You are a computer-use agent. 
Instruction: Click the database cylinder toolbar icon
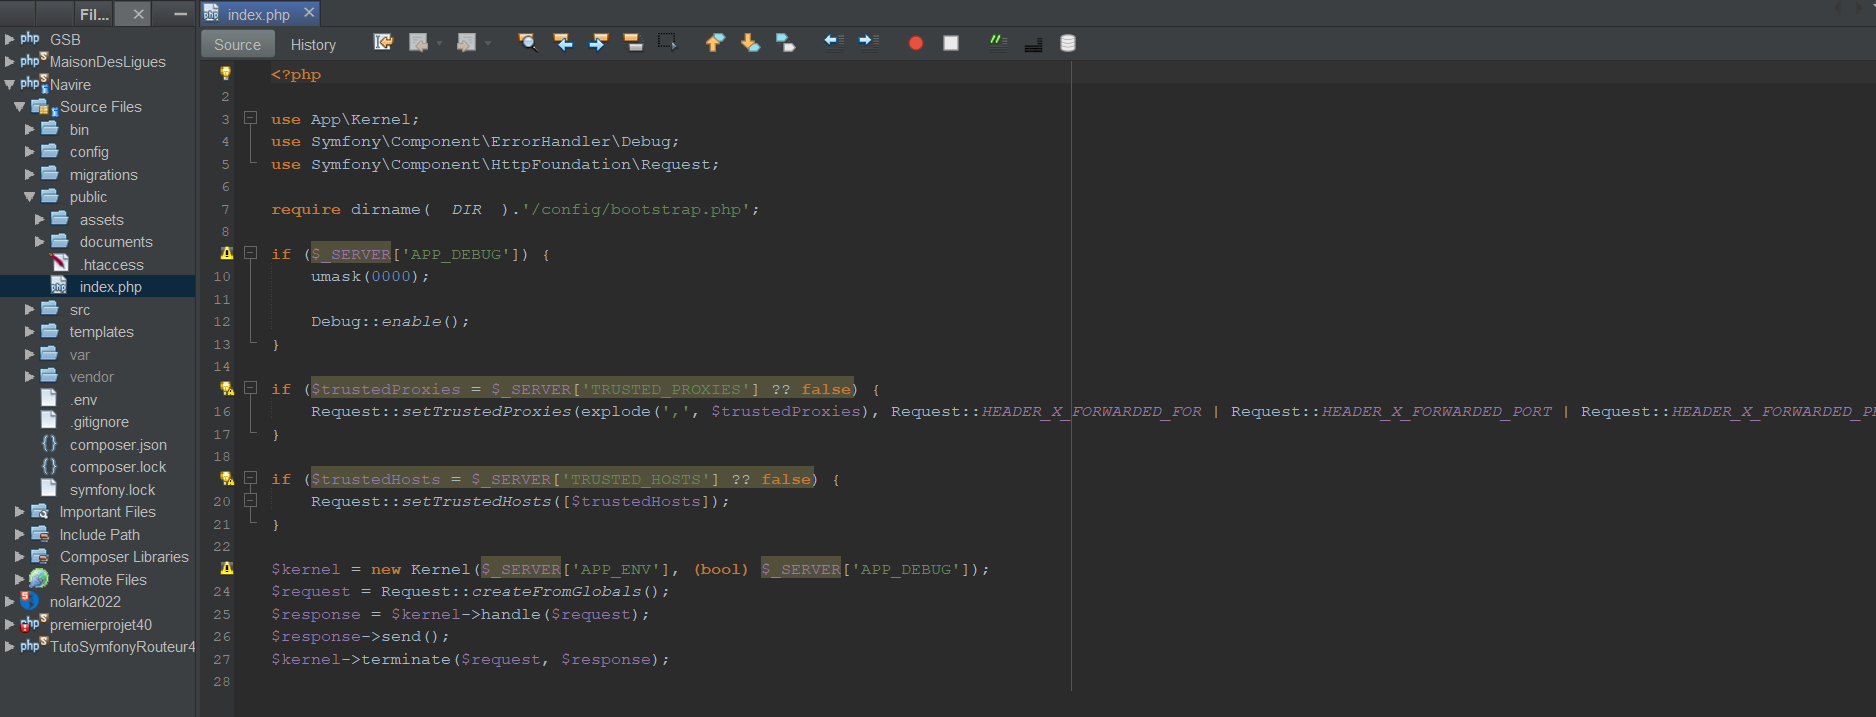pyautogui.click(x=1068, y=43)
